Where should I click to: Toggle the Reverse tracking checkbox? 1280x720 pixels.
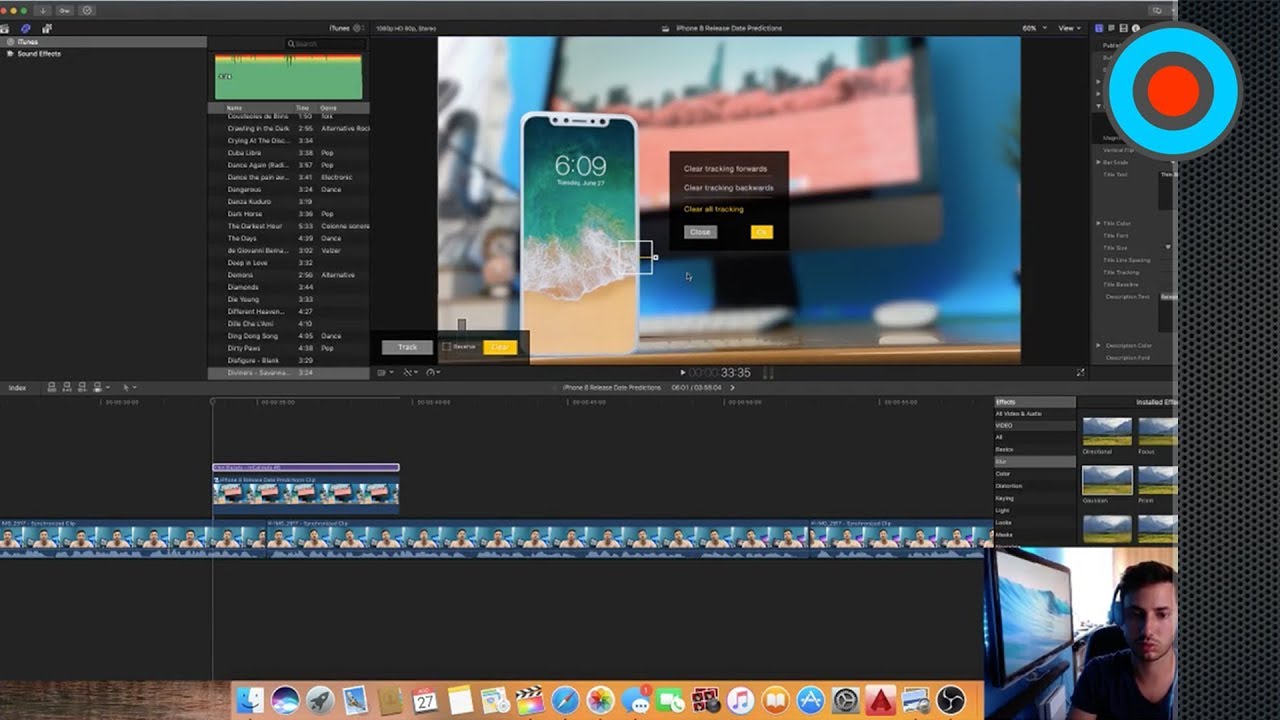click(x=447, y=347)
